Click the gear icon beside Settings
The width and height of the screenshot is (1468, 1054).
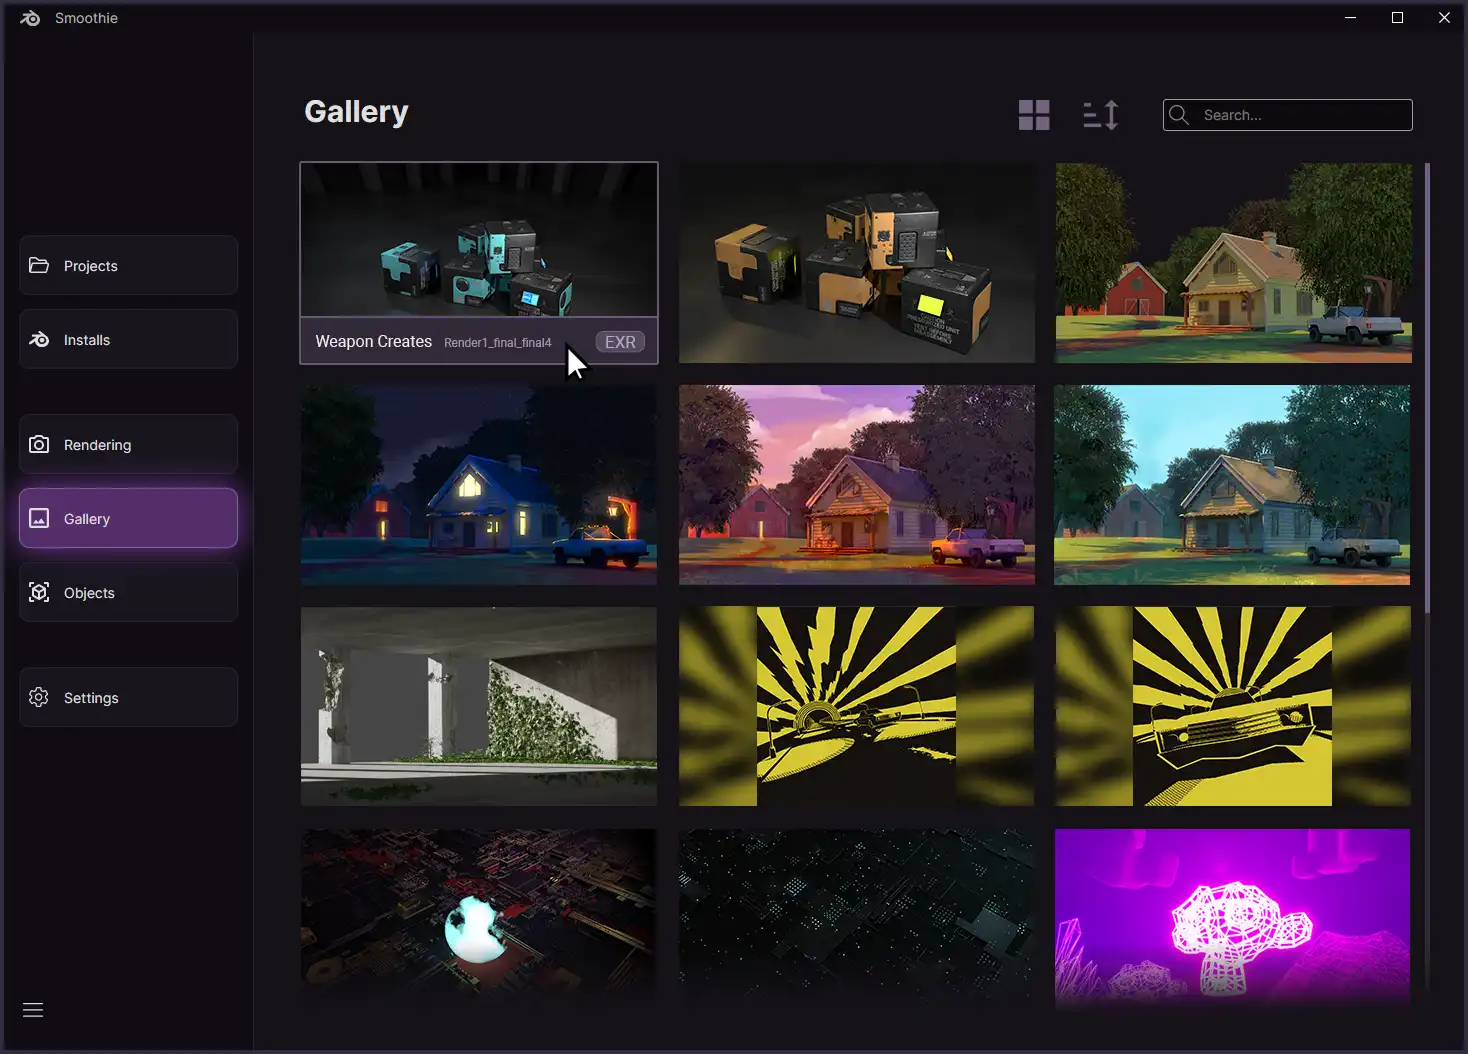pyautogui.click(x=39, y=697)
